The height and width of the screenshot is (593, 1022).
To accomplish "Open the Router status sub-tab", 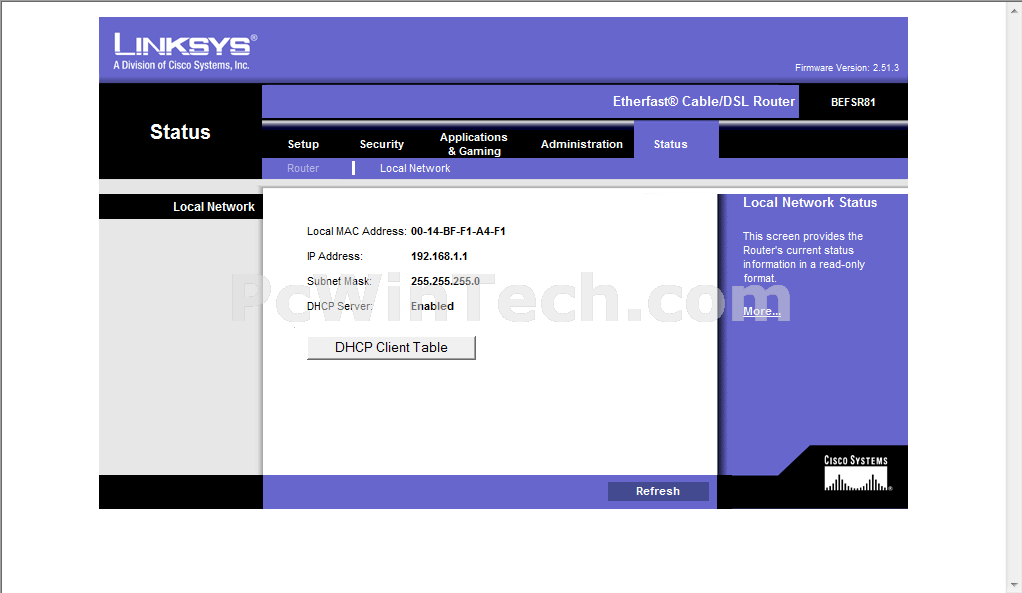I will tap(303, 168).
